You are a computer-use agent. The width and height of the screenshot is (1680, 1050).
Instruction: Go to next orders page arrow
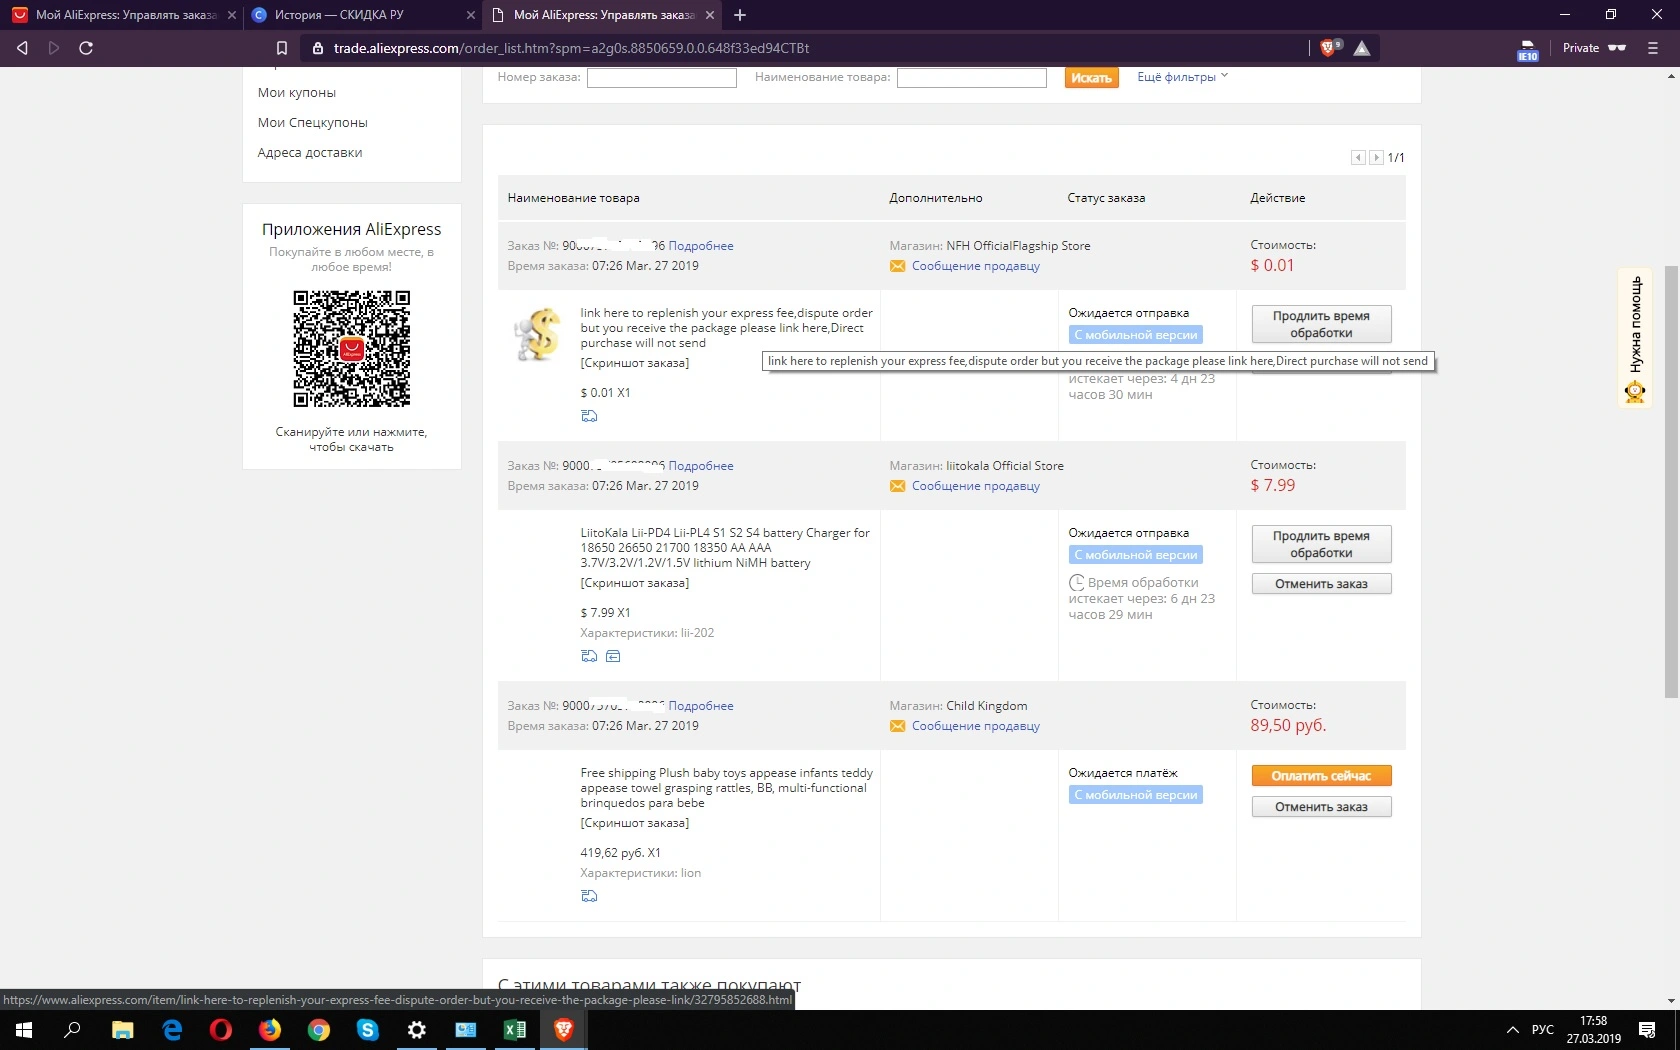[1376, 157]
